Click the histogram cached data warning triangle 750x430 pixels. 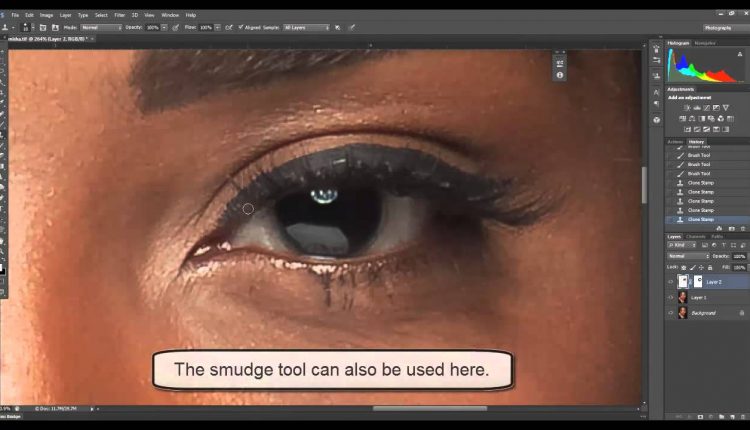740,55
